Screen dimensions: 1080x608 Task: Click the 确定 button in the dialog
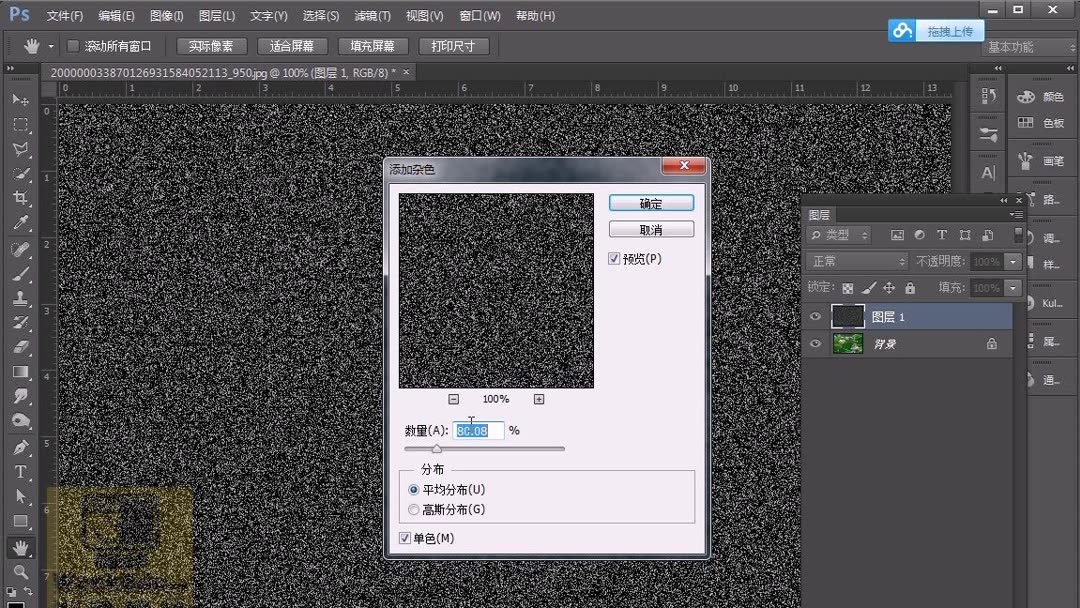pos(650,202)
